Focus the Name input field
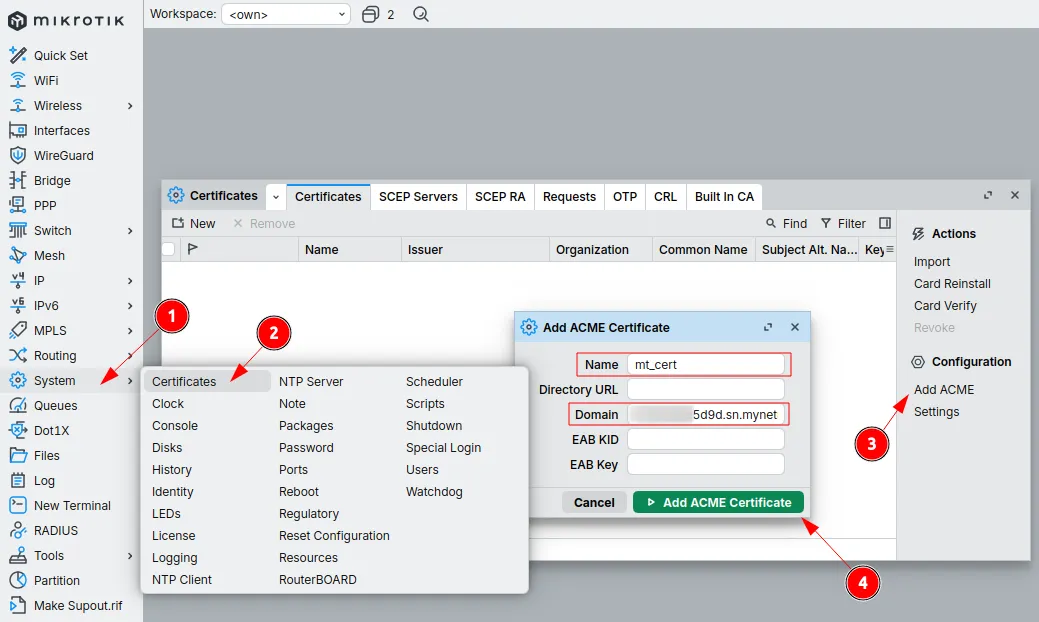 [x=706, y=364]
